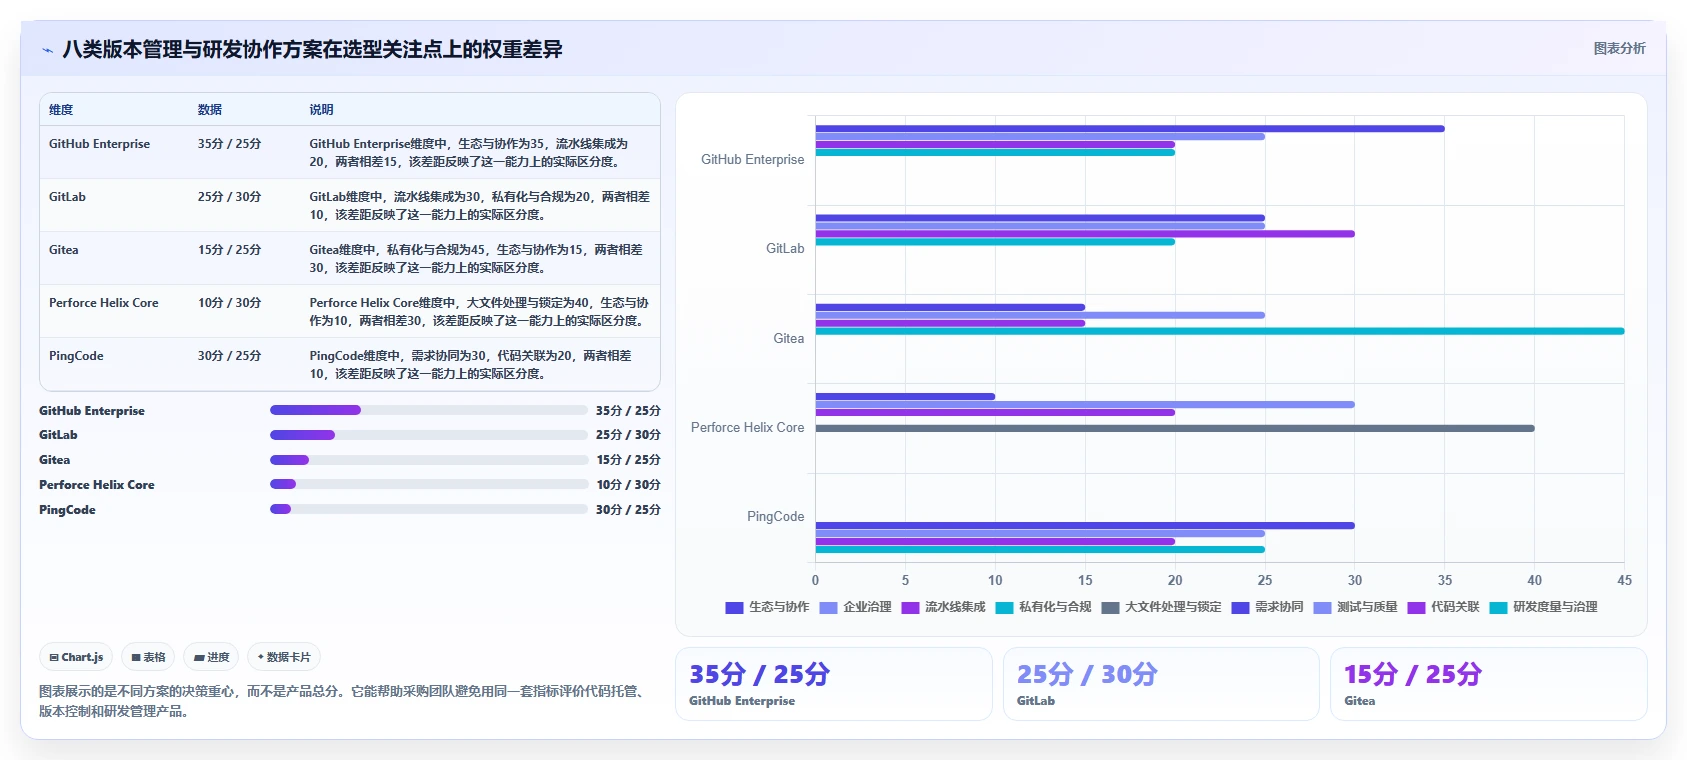Viewport: 1687px width, 760px height.
Task: Click the 45 tick on chart x-axis
Action: [1624, 580]
